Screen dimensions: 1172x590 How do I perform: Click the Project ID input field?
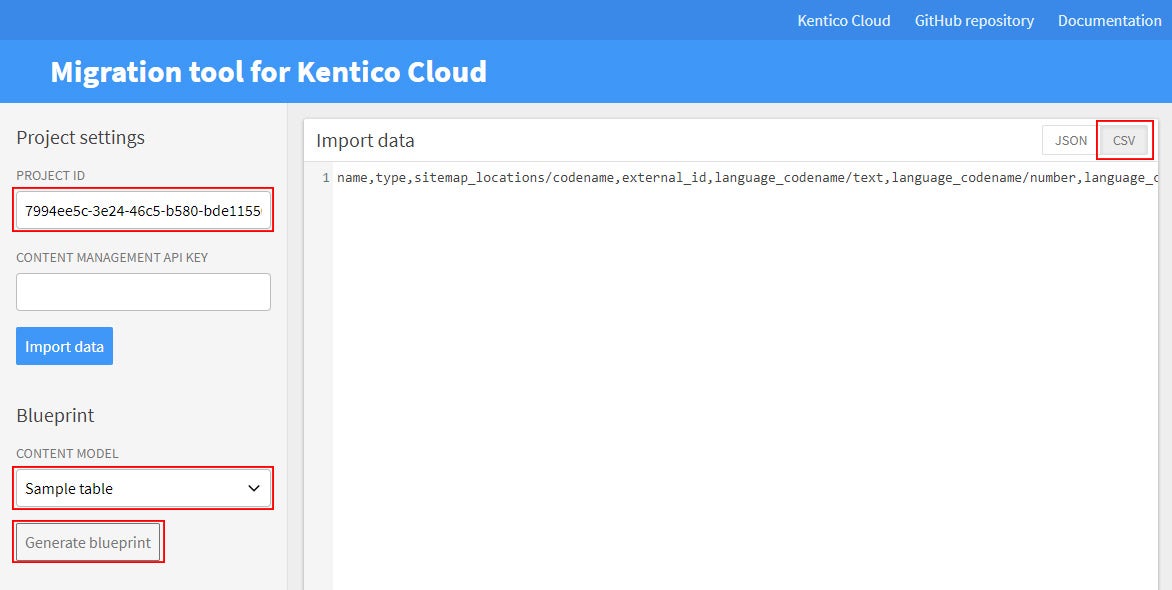(x=144, y=210)
